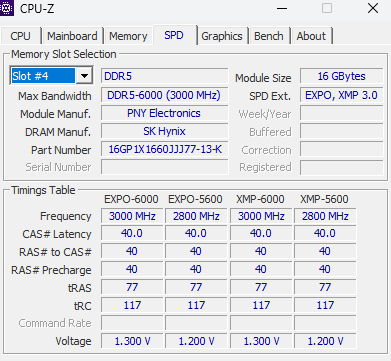
Task: Click the Voltage row label
Action: pyautogui.click(x=73, y=341)
